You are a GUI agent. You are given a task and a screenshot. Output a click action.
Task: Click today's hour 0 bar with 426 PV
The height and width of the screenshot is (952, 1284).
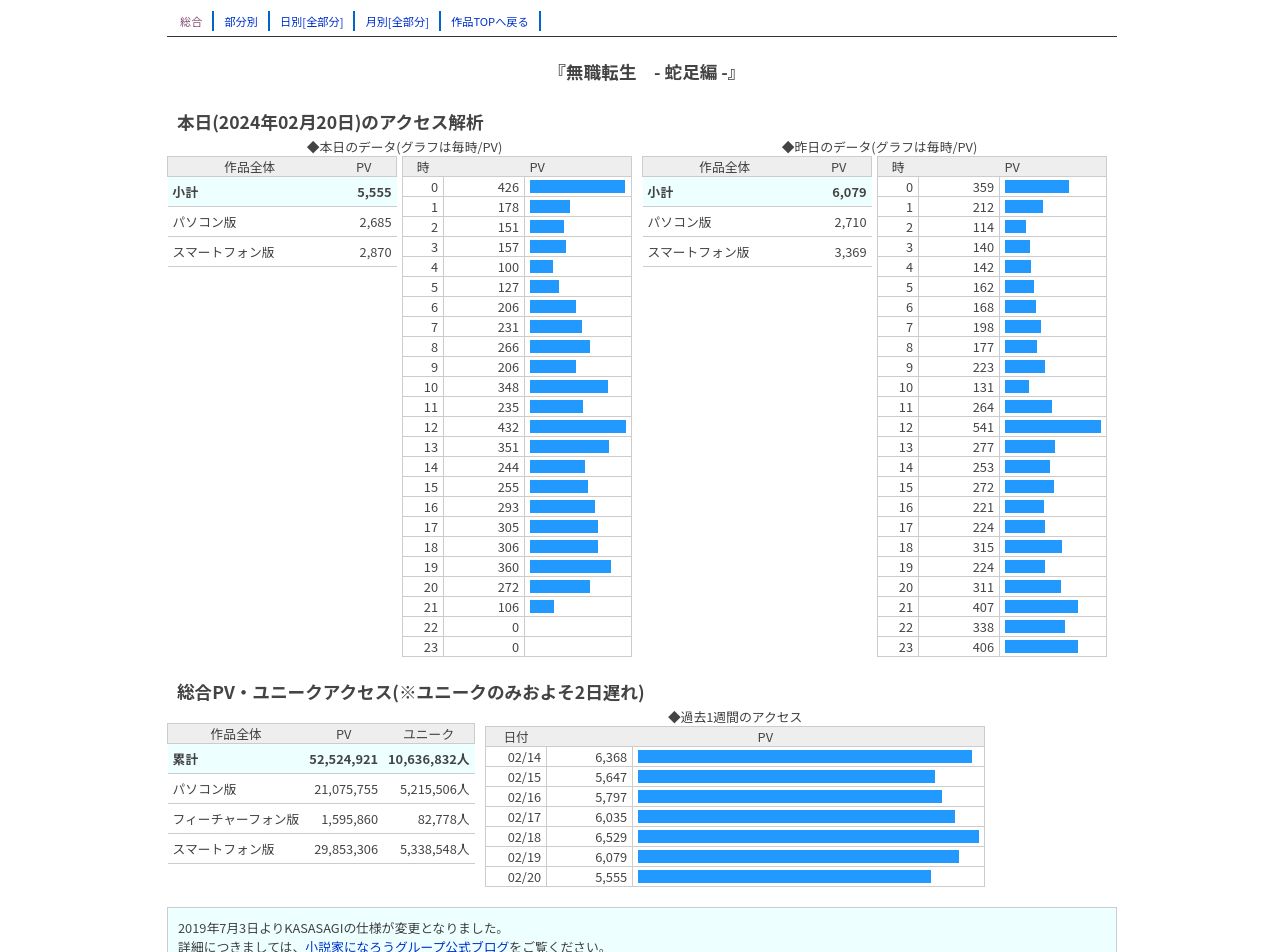tap(577, 187)
